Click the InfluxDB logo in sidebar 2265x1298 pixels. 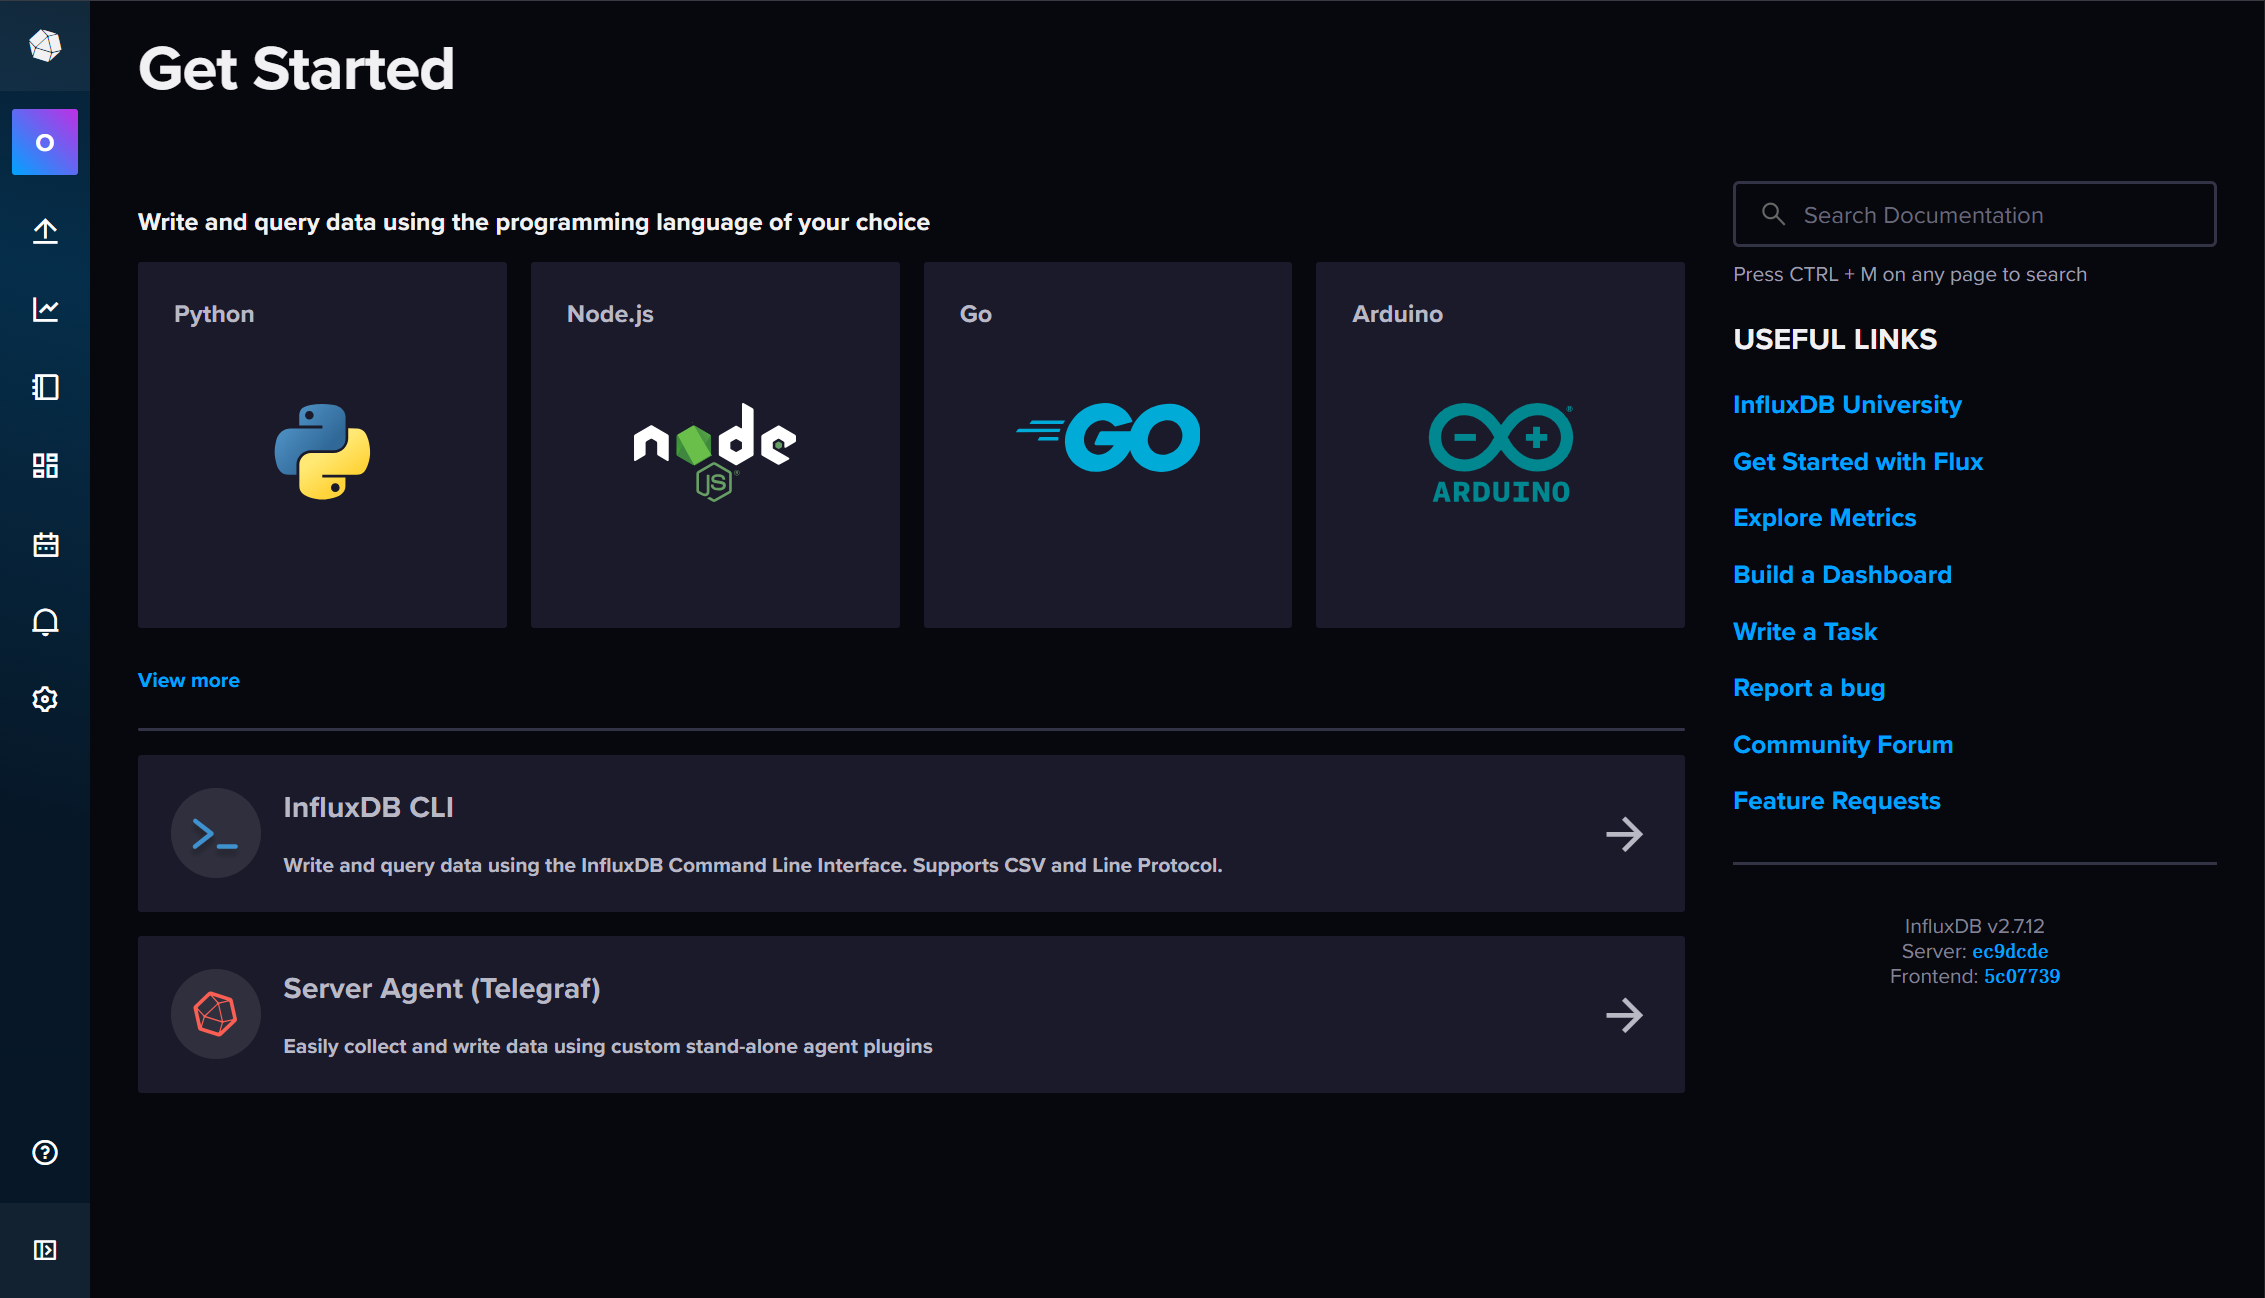[x=45, y=46]
